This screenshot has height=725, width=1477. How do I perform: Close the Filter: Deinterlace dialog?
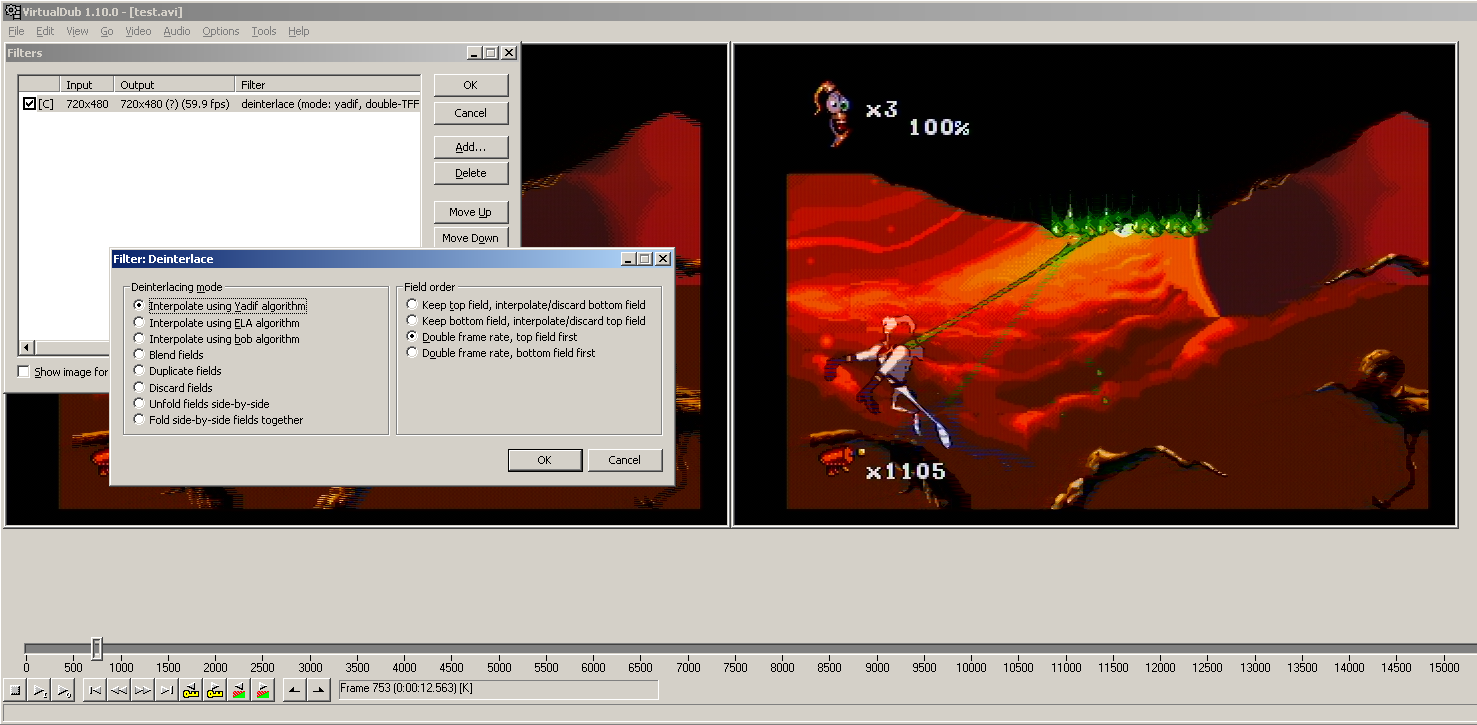[662, 259]
